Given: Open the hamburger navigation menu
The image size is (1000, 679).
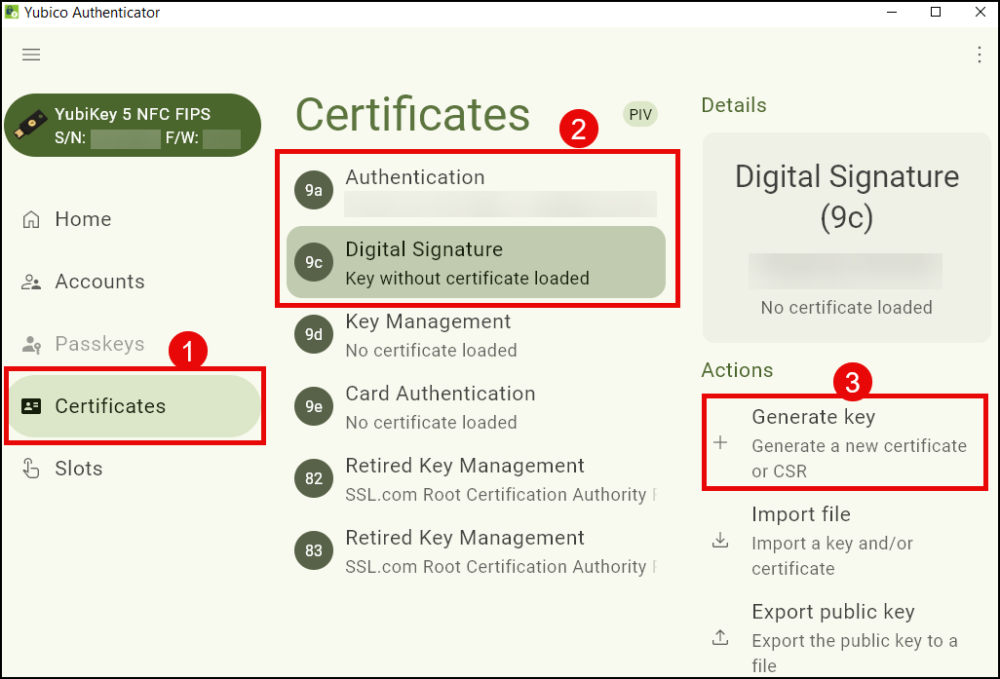Looking at the screenshot, I should [x=31, y=55].
